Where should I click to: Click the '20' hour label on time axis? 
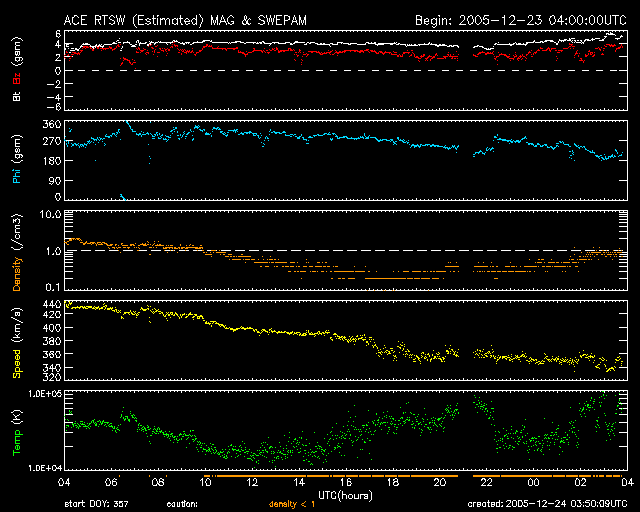click(x=440, y=482)
